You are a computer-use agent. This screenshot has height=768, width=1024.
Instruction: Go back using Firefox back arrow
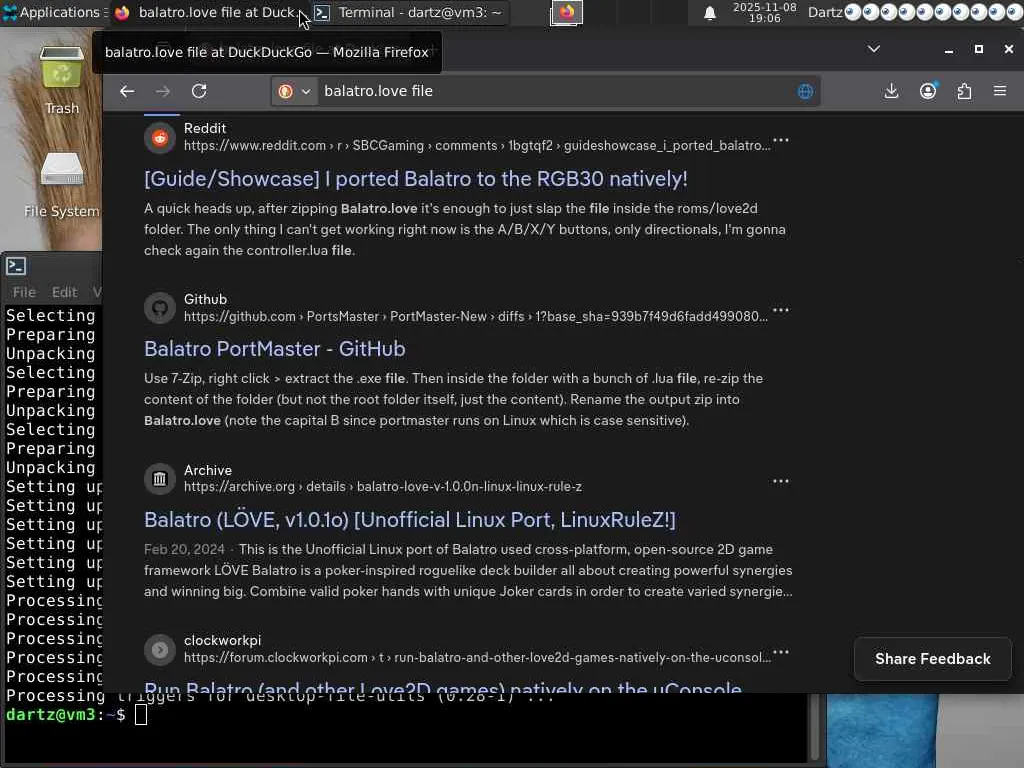127,91
